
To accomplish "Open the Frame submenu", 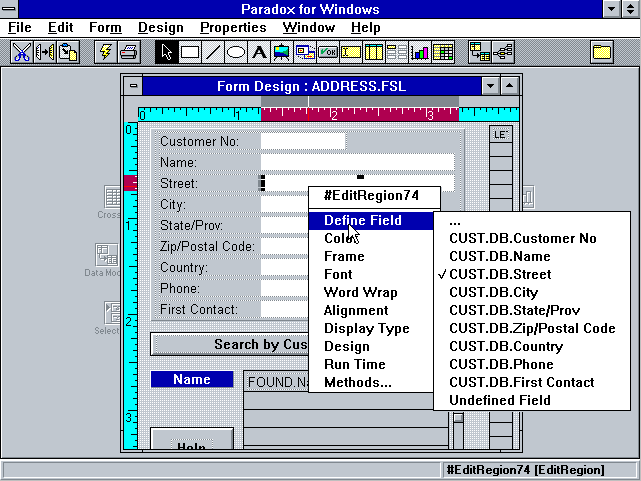I will click(371, 256).
